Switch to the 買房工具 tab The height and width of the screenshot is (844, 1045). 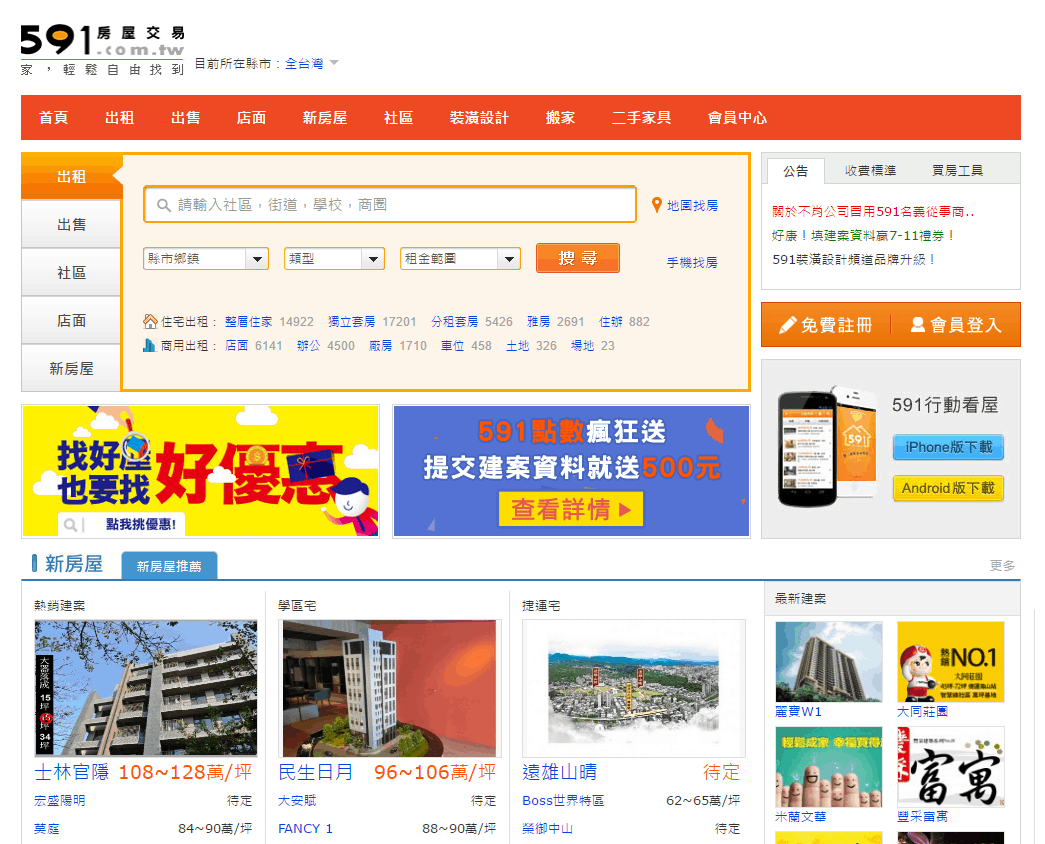point(958,171)
